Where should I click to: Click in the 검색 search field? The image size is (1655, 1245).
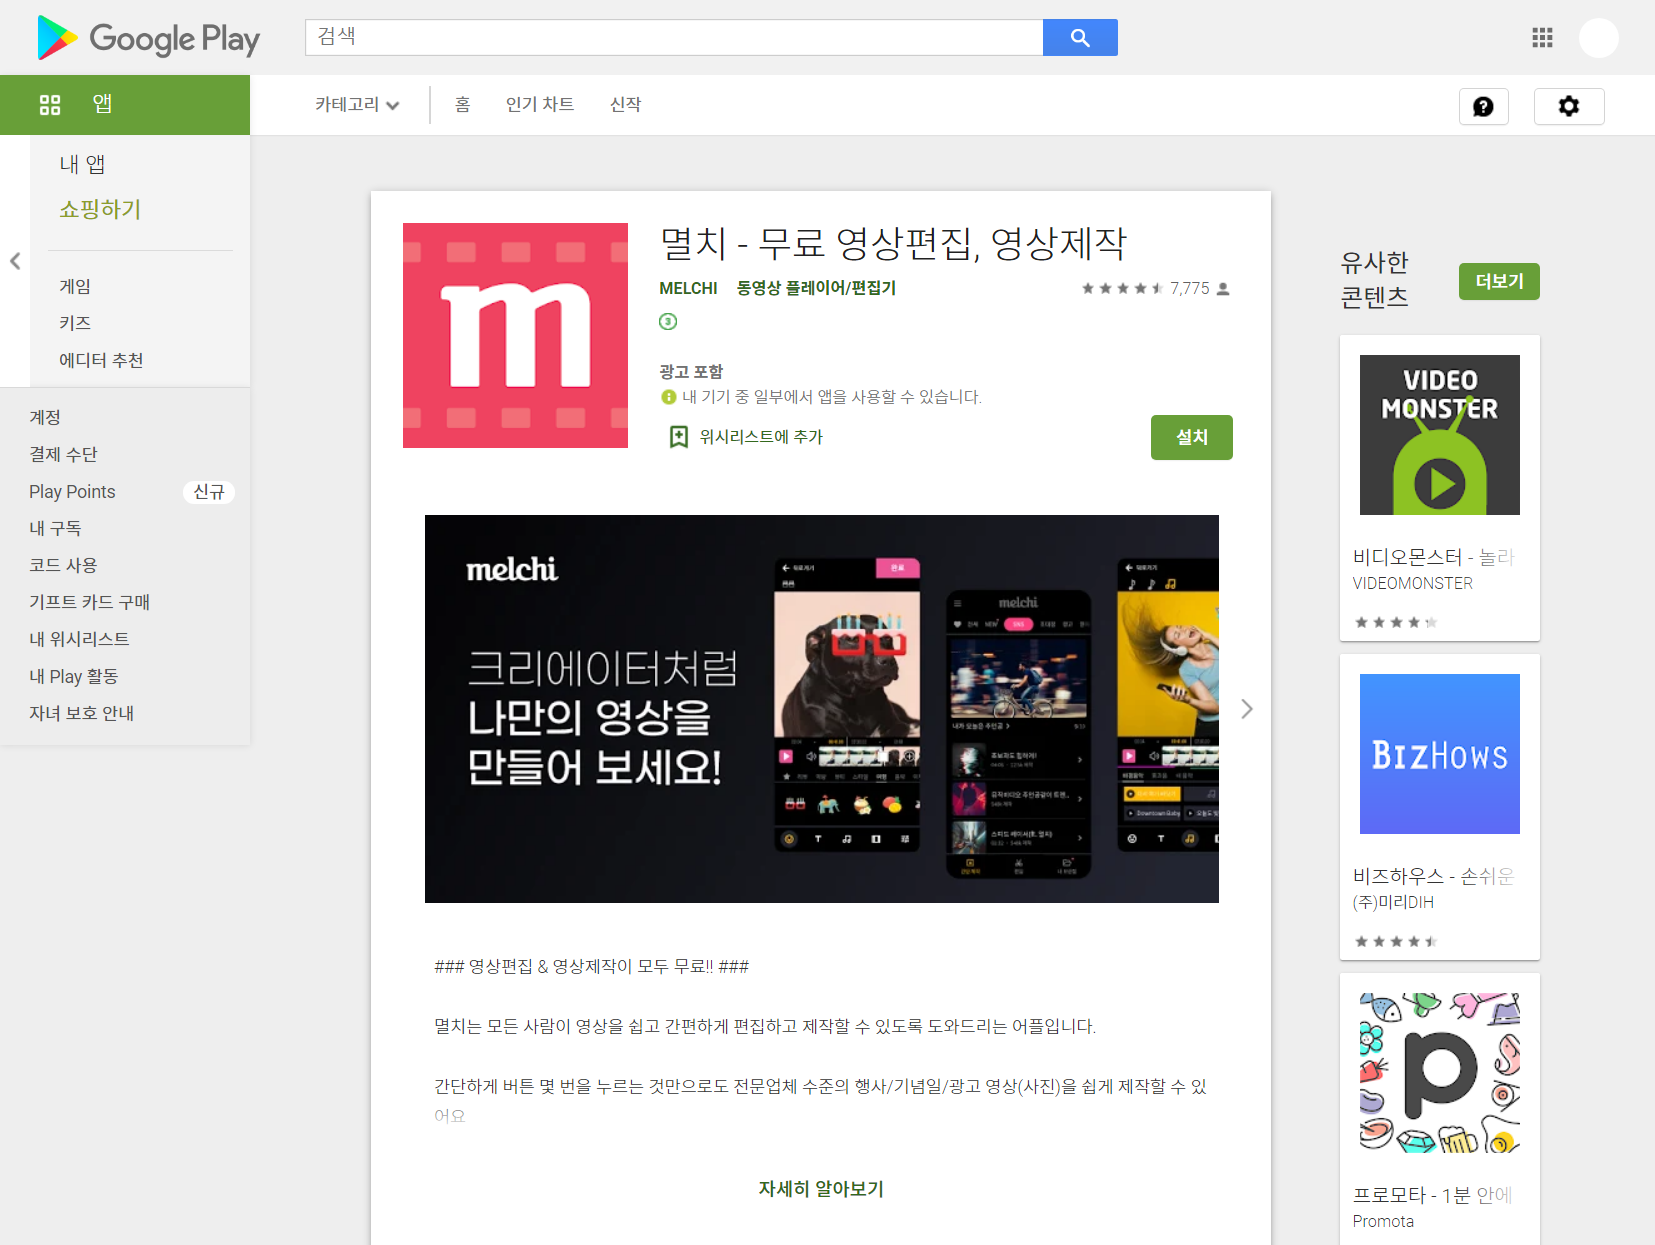(x=674, y=37)
